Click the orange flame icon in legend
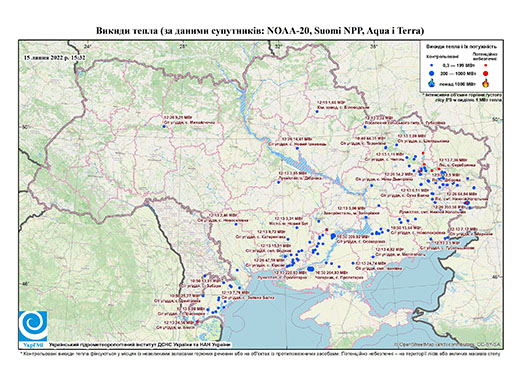520x368 pixels. [486, 83]
